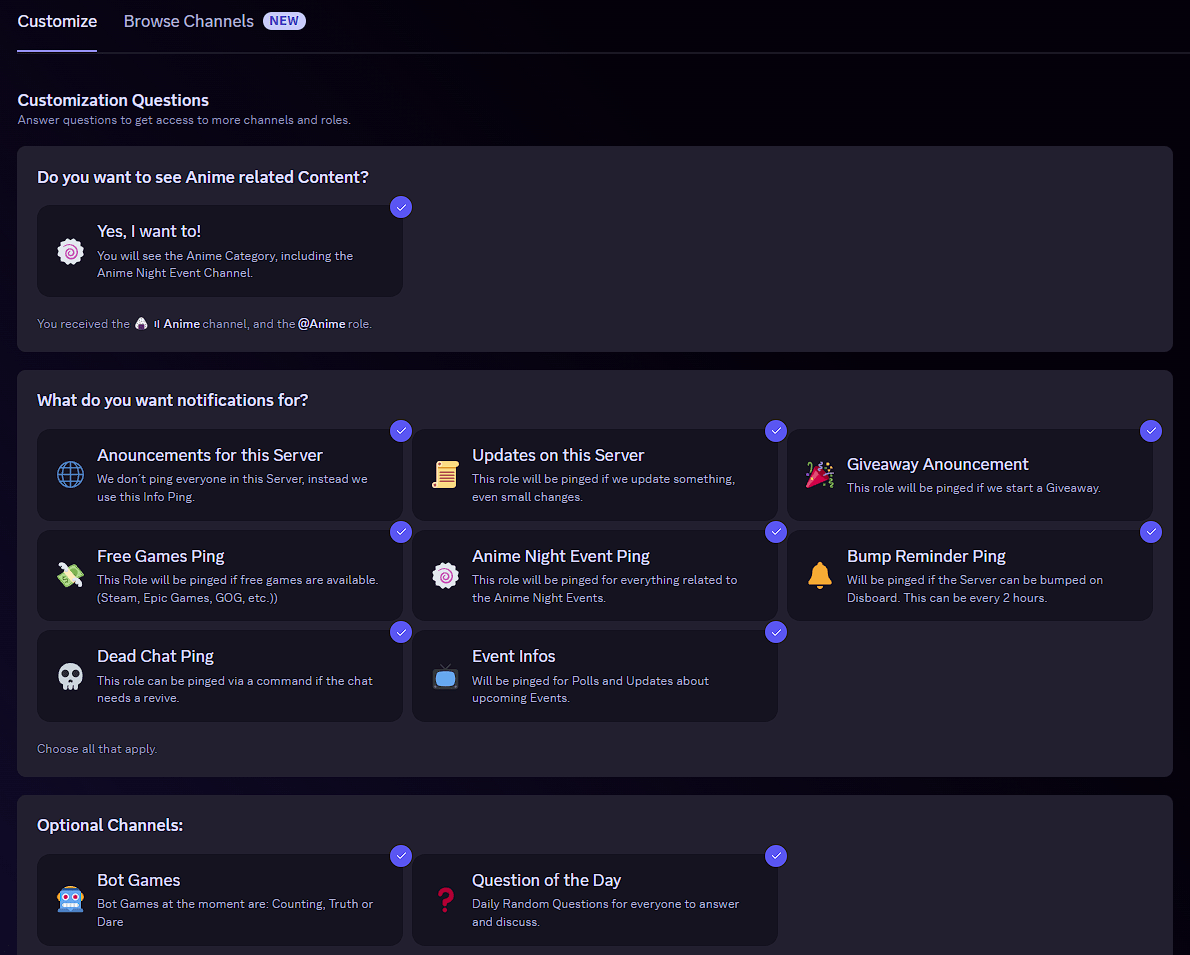The image size is (1190, 955).
Task: Click the party popper Giveaway icon
Action: point(820,476)
